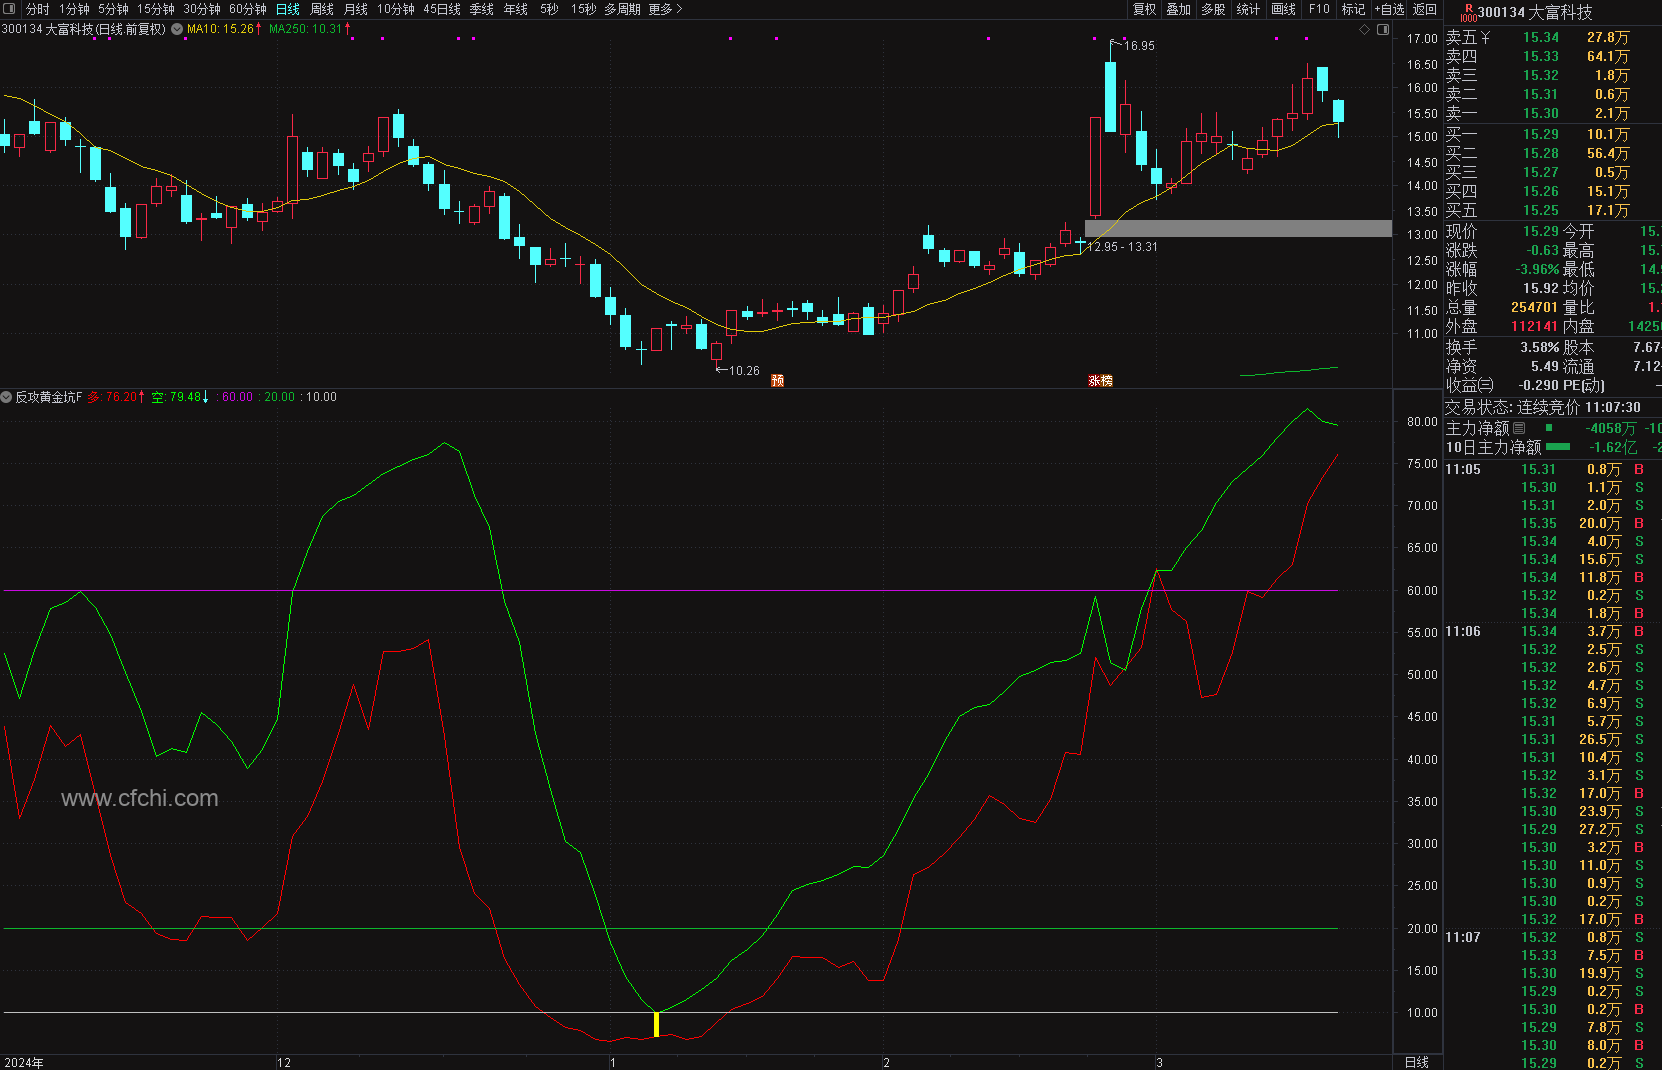Click the 返回 back button
1662x1070 pixels.
(1425, 9)
